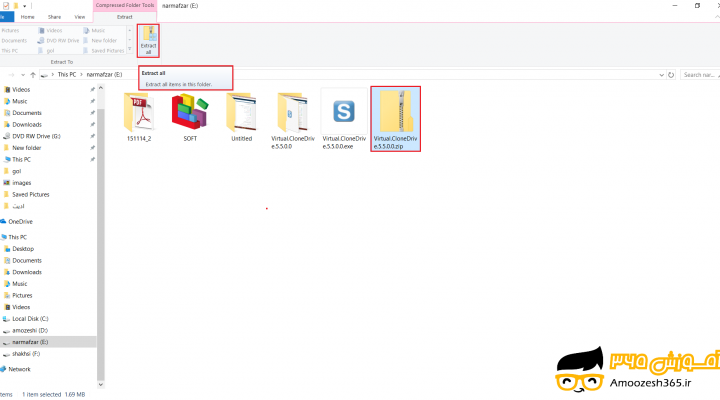Open quick access toolbar customize dropdown
The image size is (720, 400).
tap(24, 6)
